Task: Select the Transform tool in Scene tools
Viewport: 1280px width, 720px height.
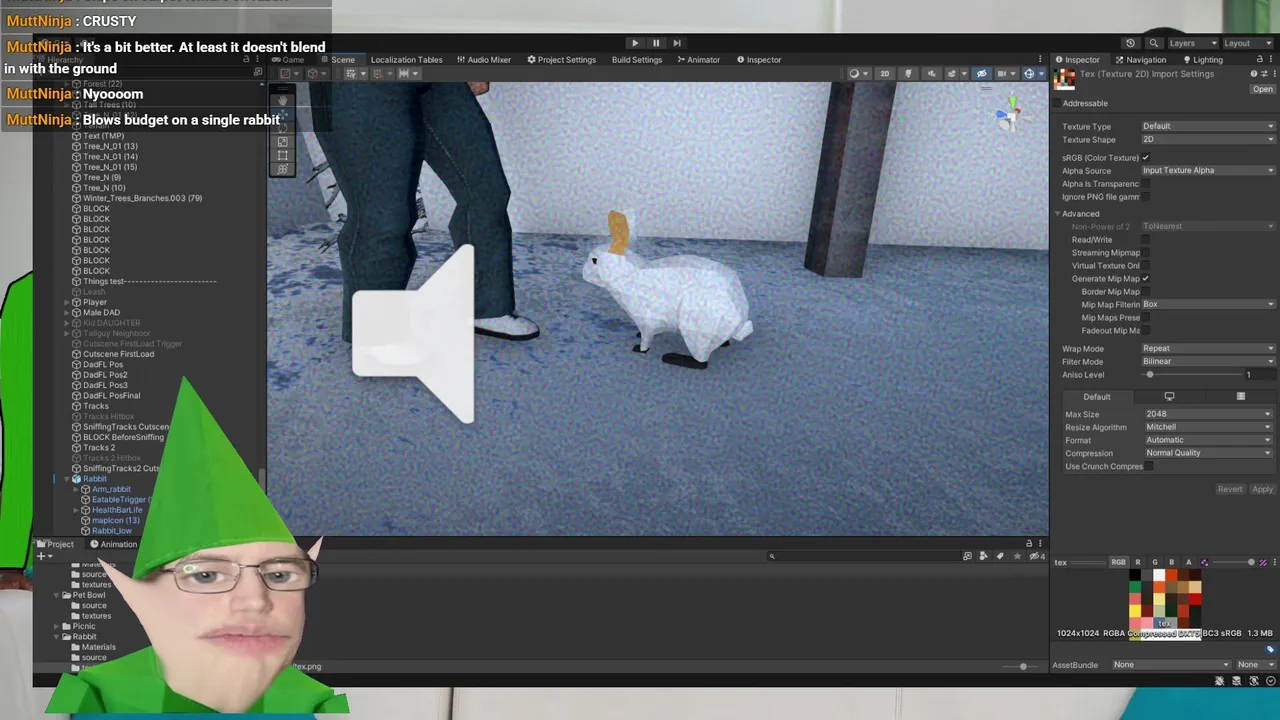Action: pos(282,169)
